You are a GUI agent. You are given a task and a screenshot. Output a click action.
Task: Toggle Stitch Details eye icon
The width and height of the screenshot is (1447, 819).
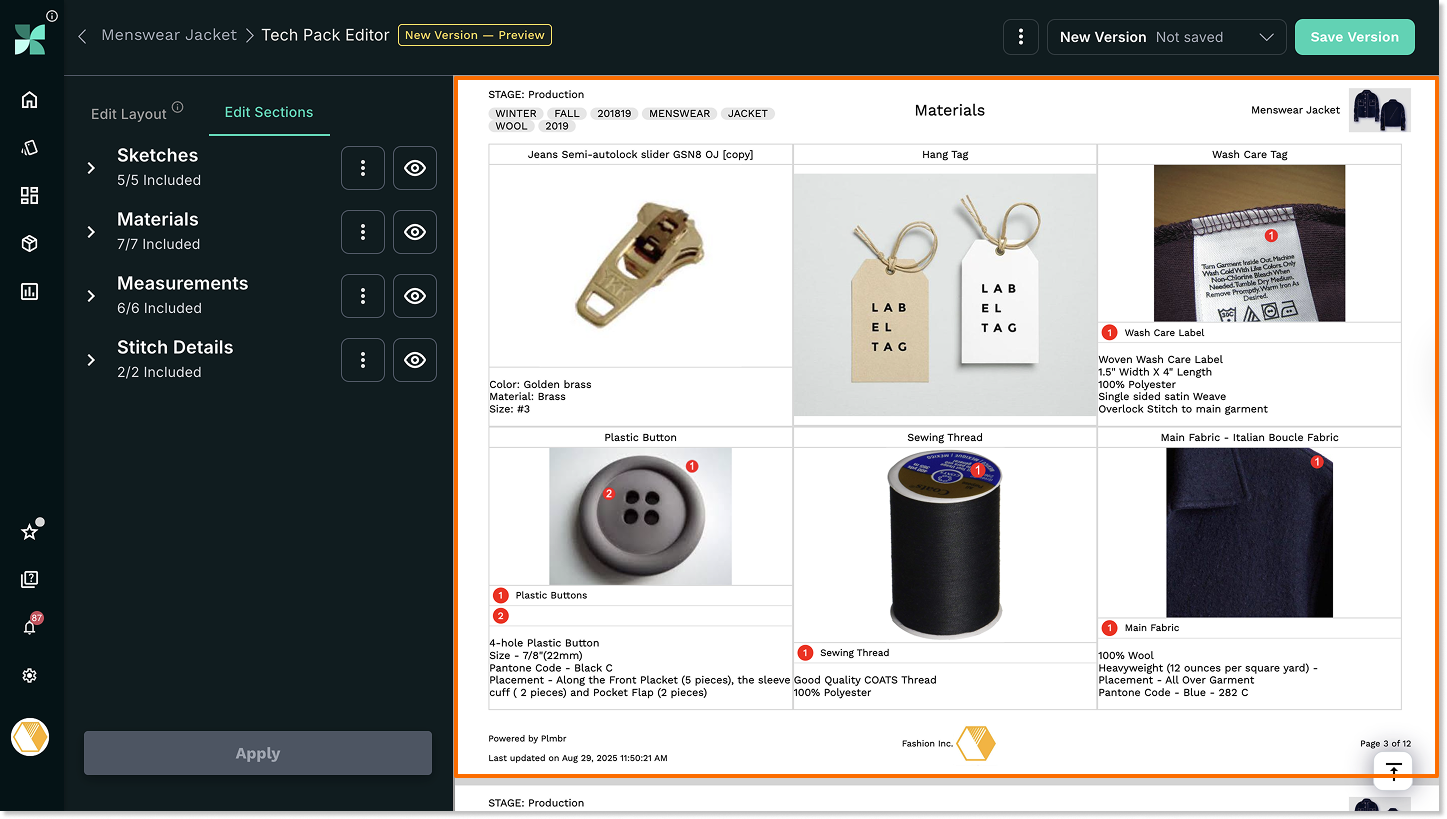pos(414,360)
